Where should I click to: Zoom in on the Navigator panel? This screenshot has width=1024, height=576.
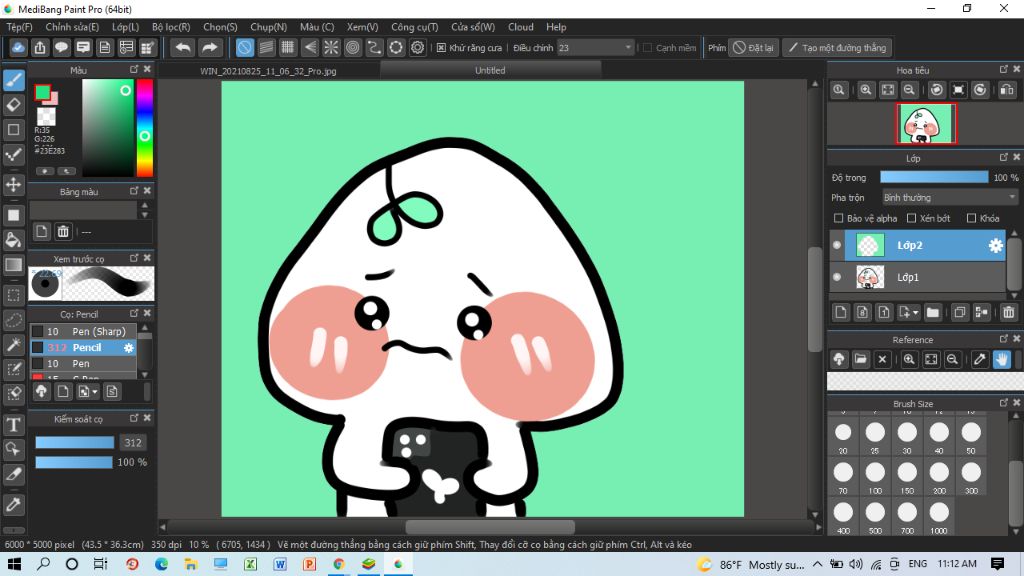(866, 90)
